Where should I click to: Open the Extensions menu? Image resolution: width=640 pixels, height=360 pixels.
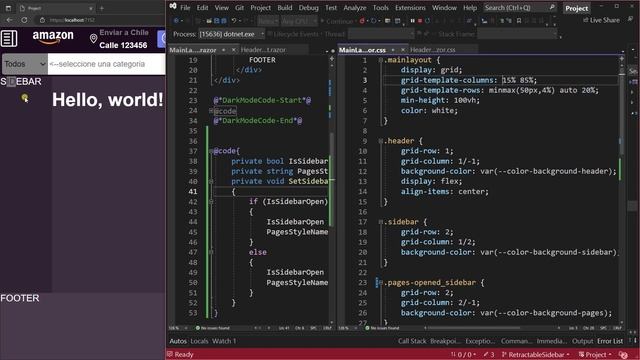(410, 8)
